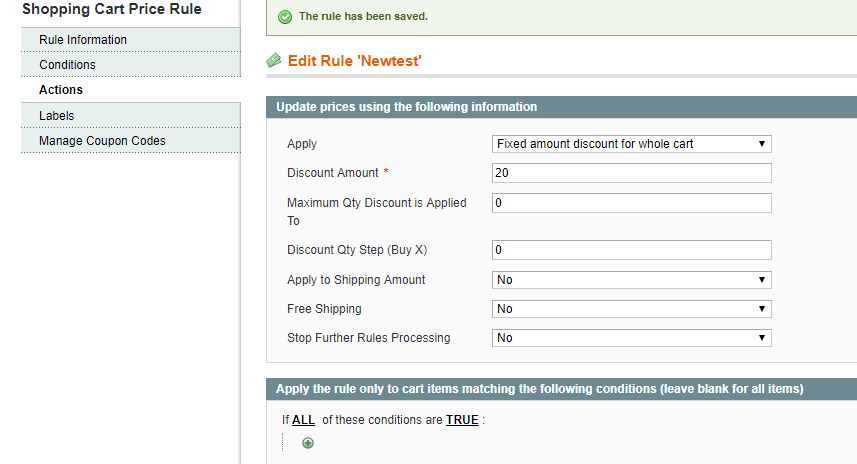This screenshot has width=857, height=464.
Task: Click the Discount Qty Step input field
Action: (x=631, y=250)
